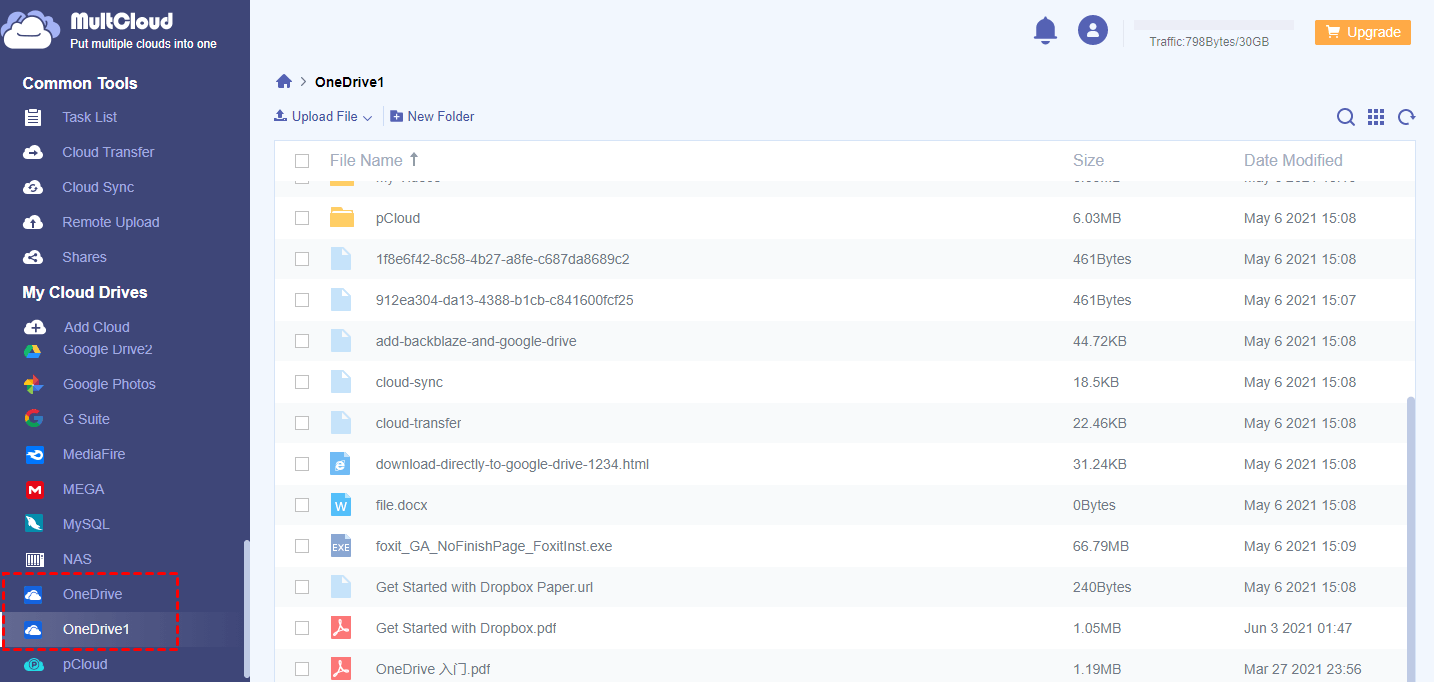
Task: Click the New Folder button
Action: tap(432, 117)
